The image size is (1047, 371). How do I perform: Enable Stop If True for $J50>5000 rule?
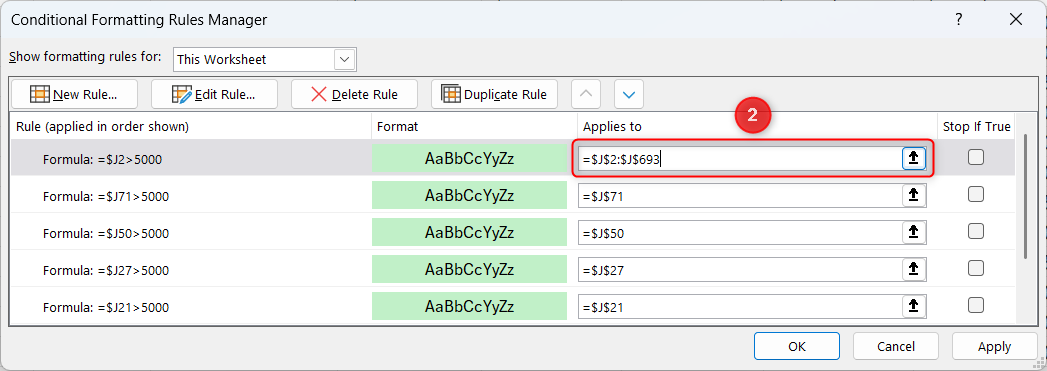[x=976, y=231]
